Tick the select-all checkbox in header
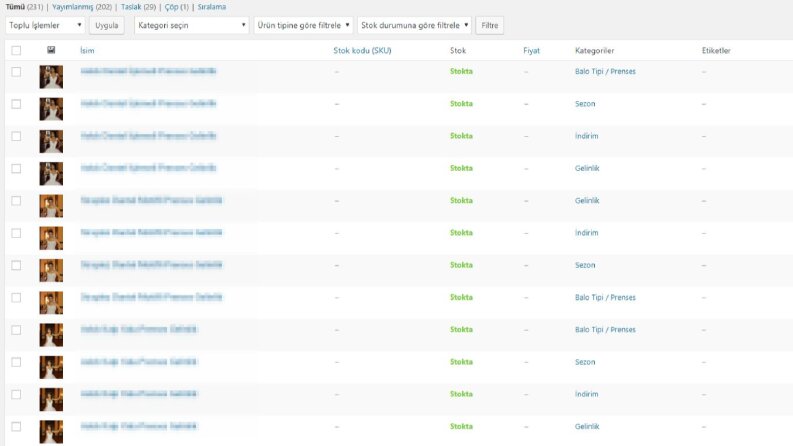This screenshot has width=793, height=446. pos(16,50)
